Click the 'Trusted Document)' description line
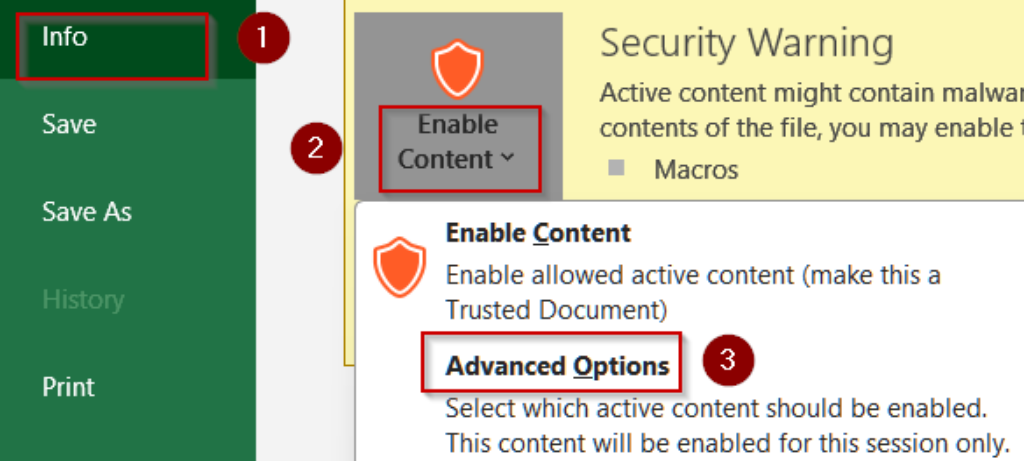The image size is (1024, 461). pos(556,311)
